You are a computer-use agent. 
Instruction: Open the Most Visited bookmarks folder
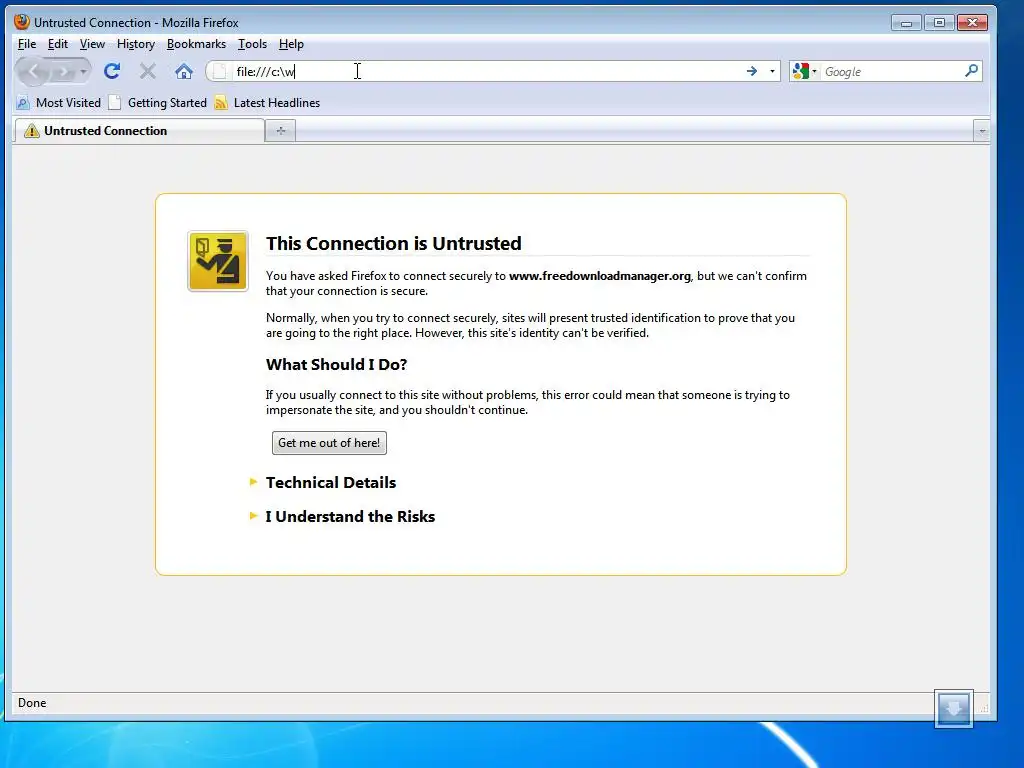[59, 103]
